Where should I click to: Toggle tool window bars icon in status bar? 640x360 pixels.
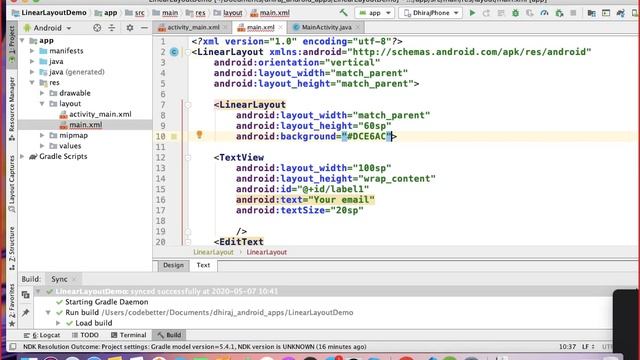coord(13,347)
